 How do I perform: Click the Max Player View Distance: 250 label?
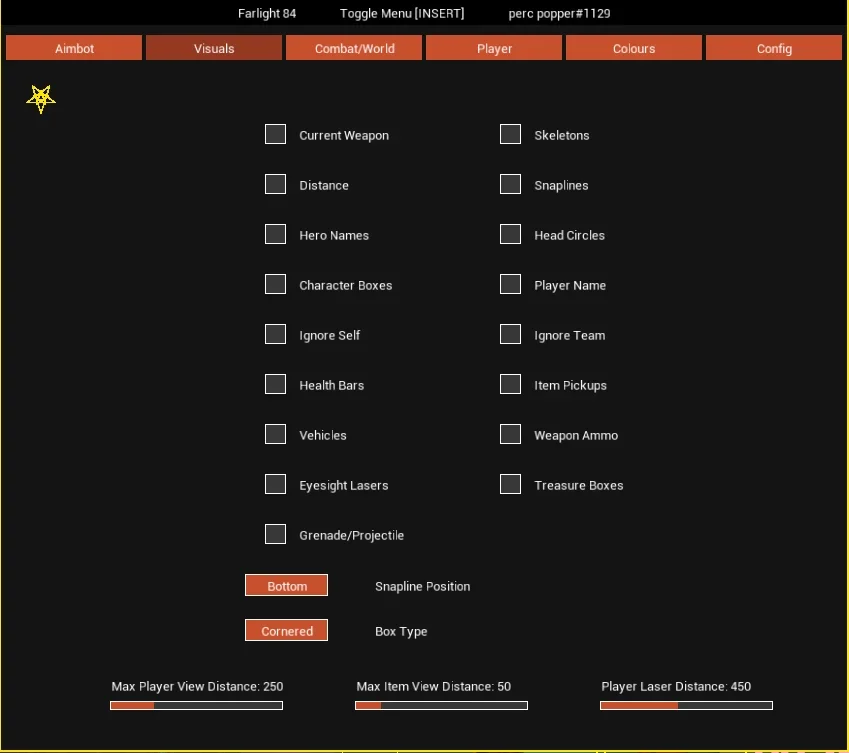tap(197, 686)
